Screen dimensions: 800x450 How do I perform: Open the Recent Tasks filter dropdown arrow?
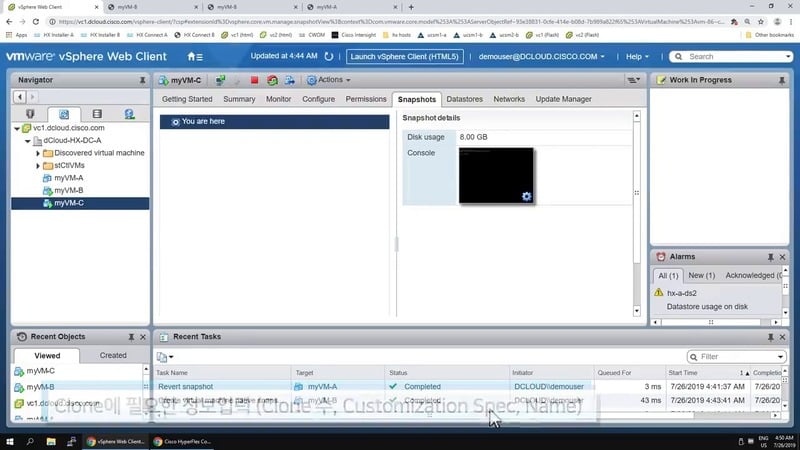click(780, 357)
